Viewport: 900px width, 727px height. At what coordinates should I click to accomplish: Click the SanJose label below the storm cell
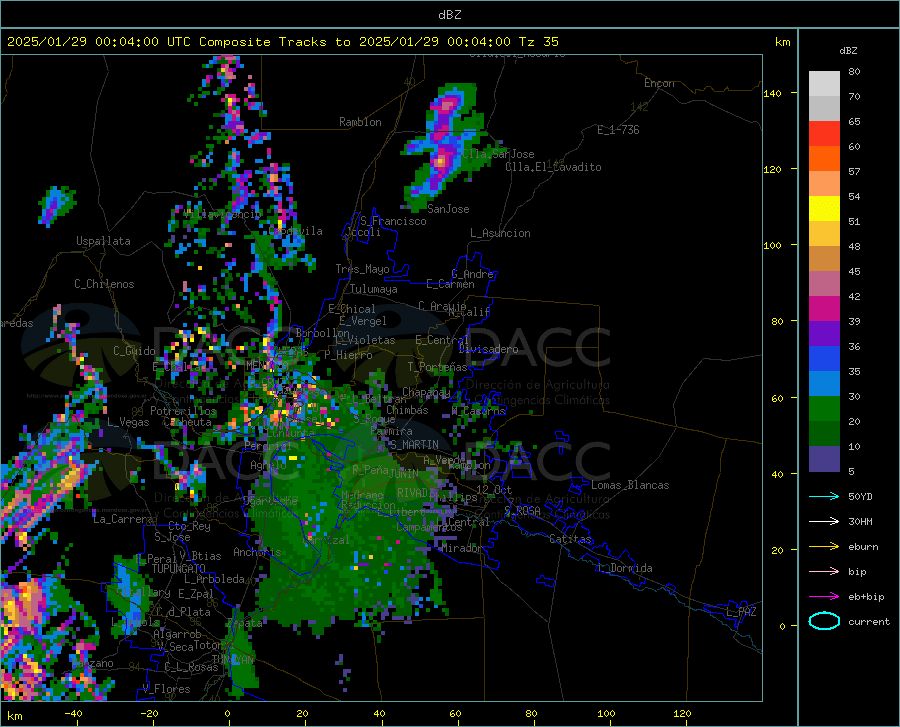point(448,209)
